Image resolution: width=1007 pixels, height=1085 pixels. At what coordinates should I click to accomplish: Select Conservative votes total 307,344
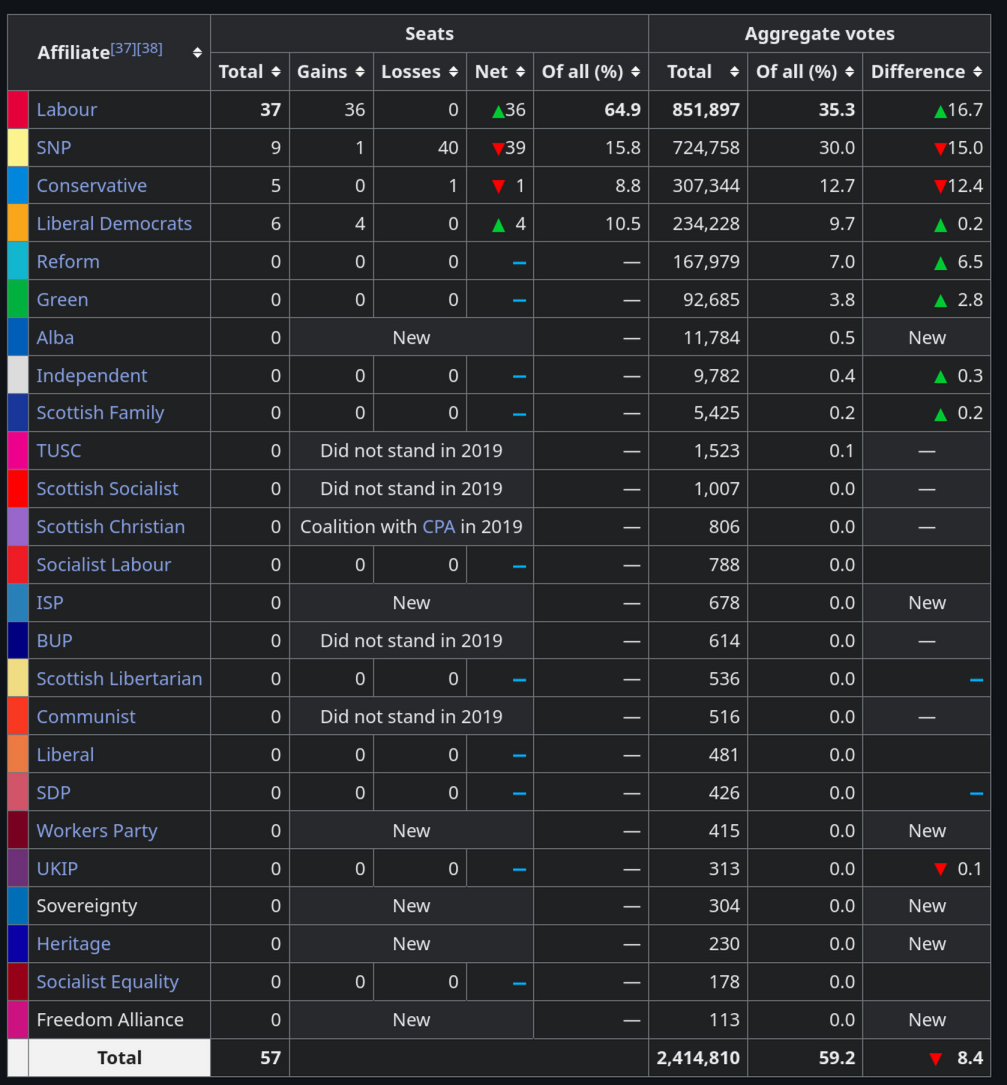pos(706,185)
